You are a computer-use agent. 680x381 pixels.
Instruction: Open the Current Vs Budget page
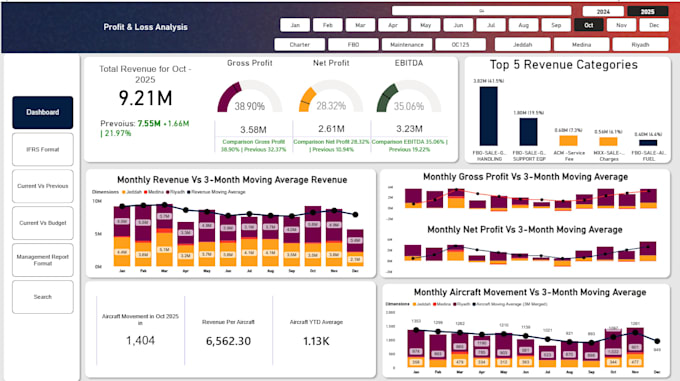42,223
